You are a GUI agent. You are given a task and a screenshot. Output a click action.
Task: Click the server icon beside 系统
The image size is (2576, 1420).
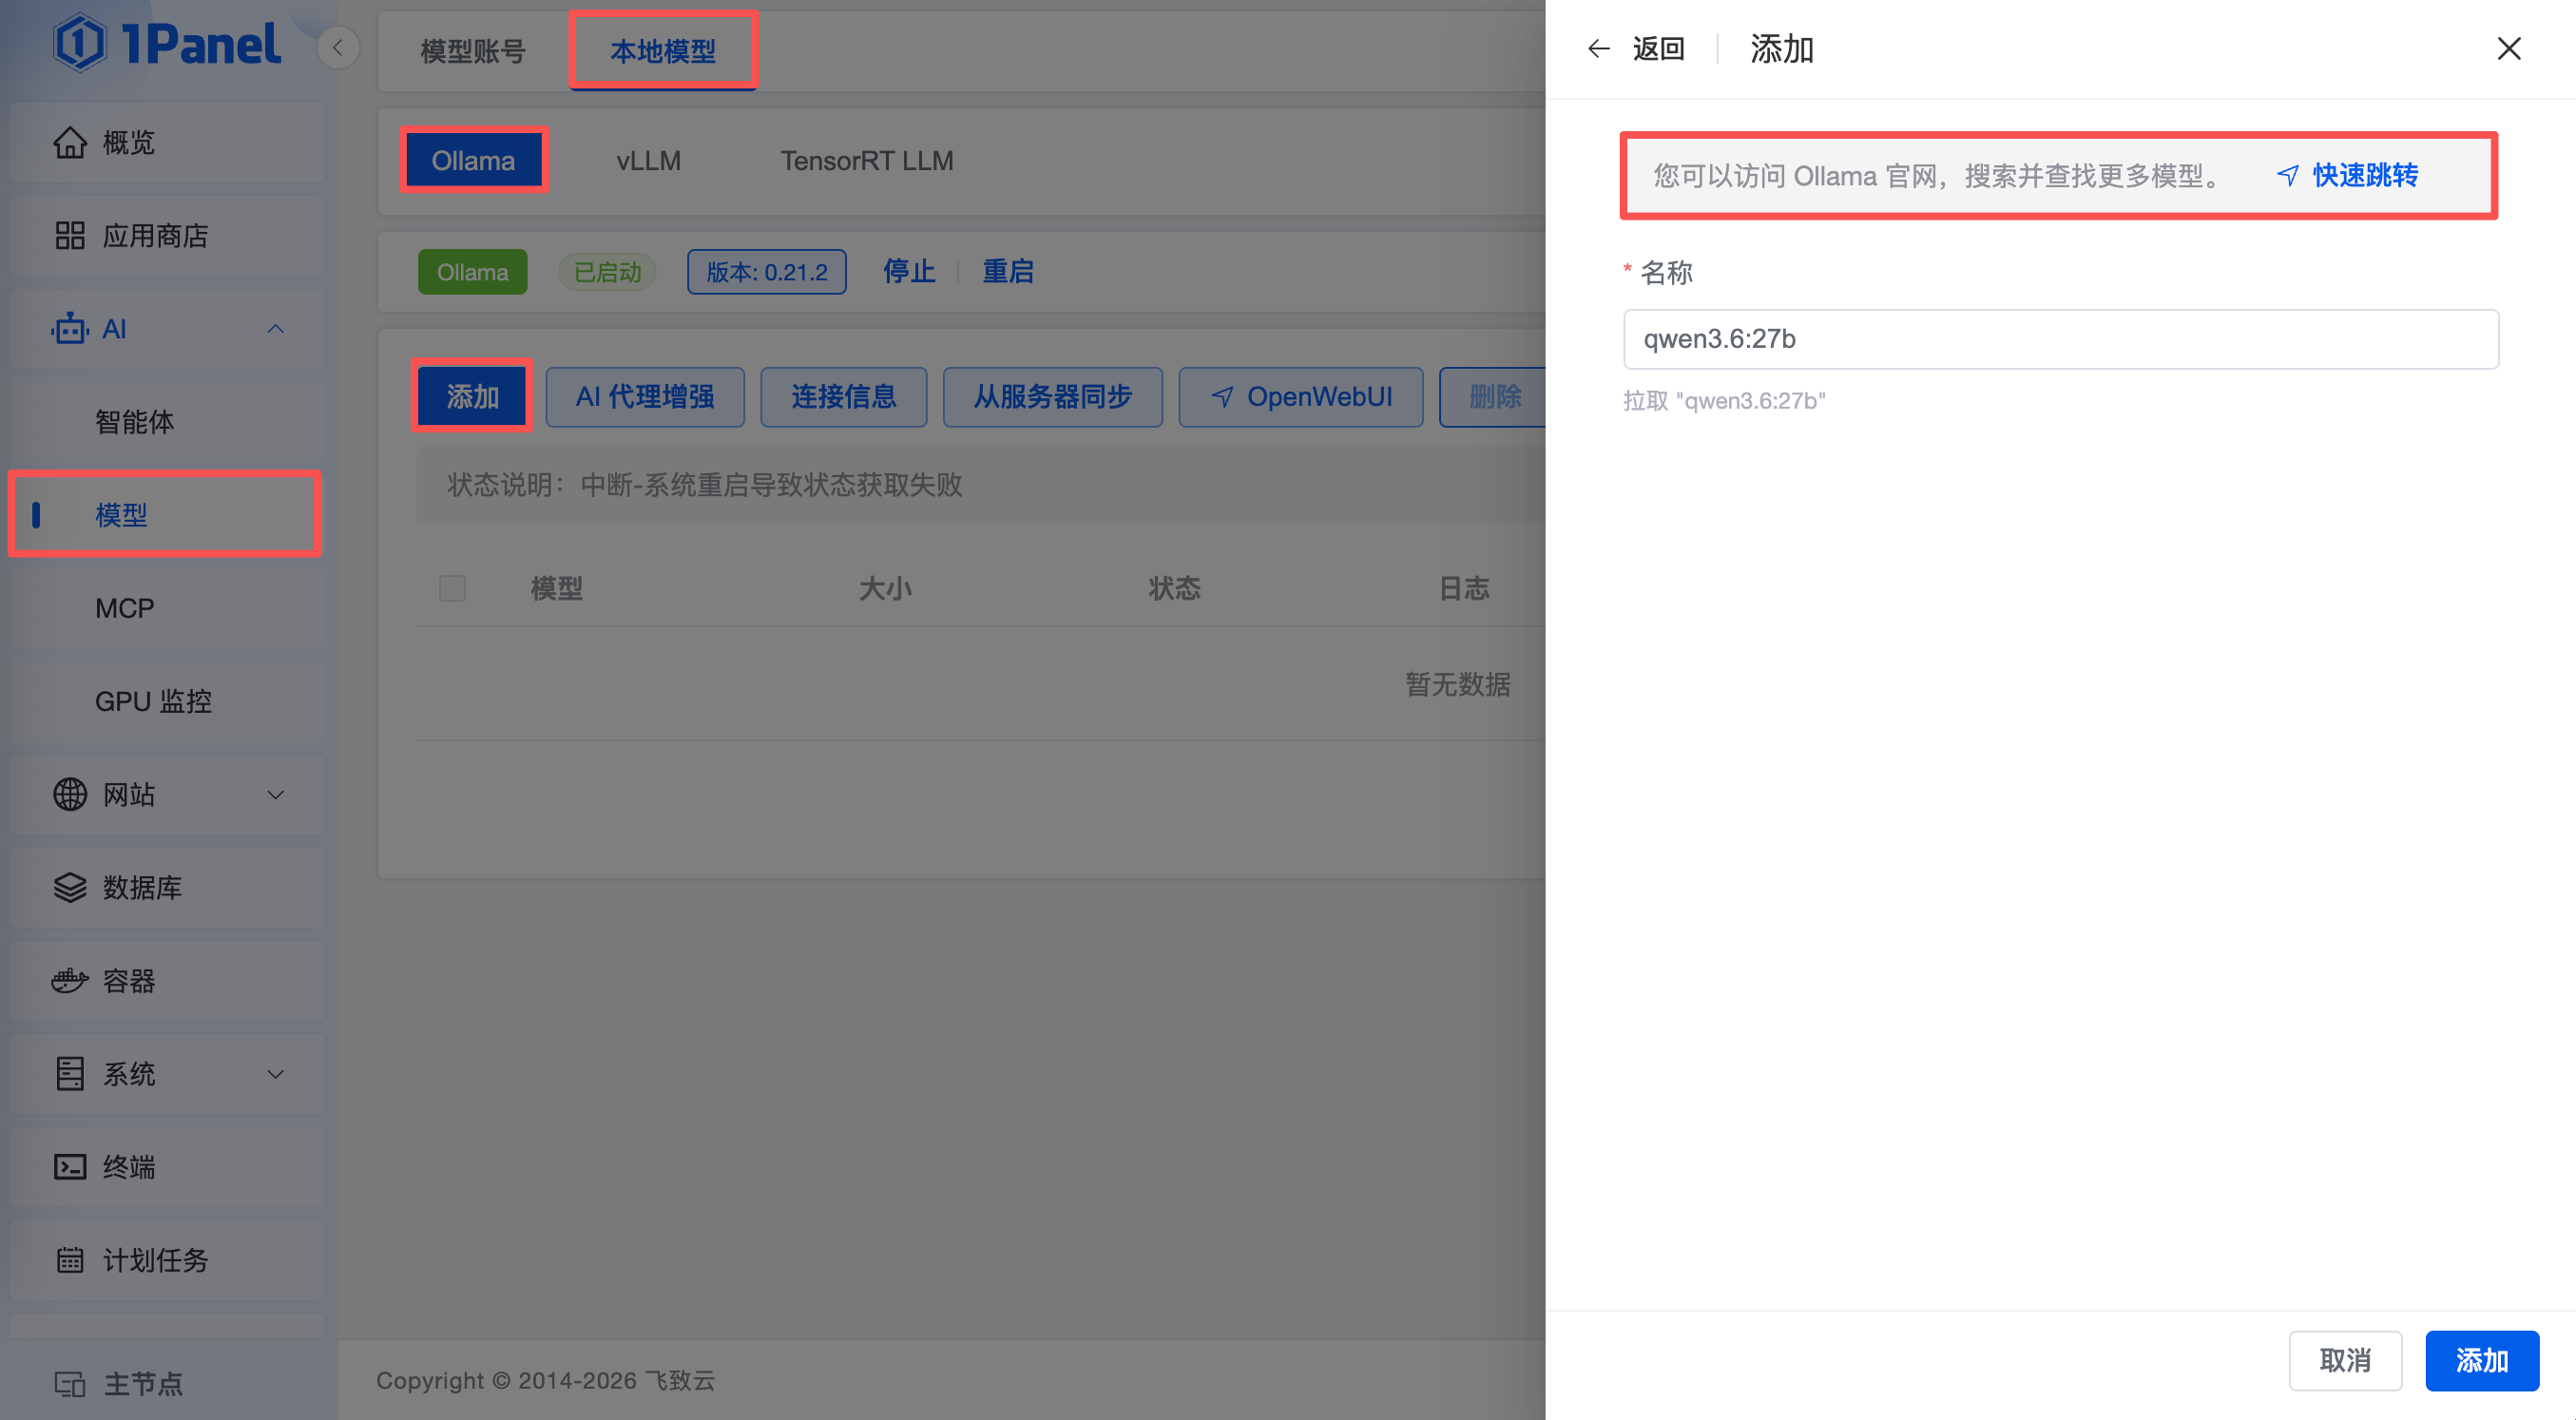tap(70, 1073)
